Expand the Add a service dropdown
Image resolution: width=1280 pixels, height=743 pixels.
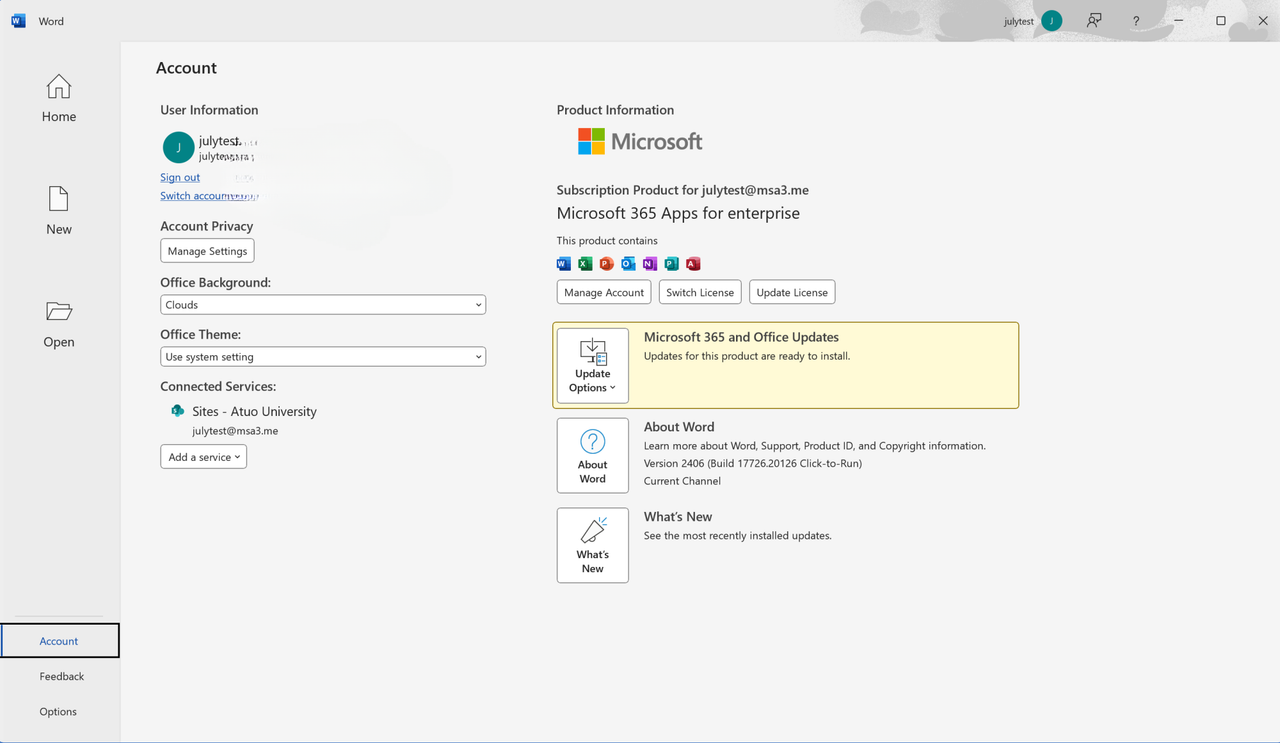pos(203,456)
